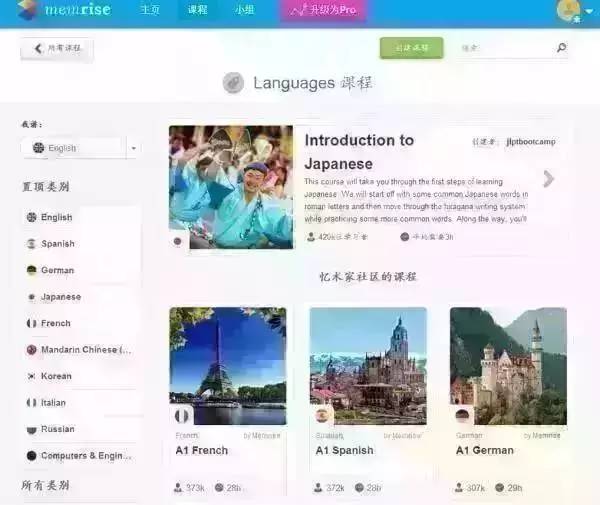The image size is (600, 505).
Task: Click the Korean flag icon in sidebar
Action: pos(32,376)
